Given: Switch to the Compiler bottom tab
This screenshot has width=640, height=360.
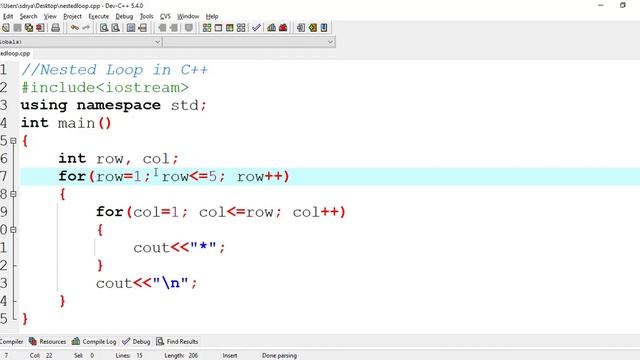Looking at the screenshot, I should point(11,342).
